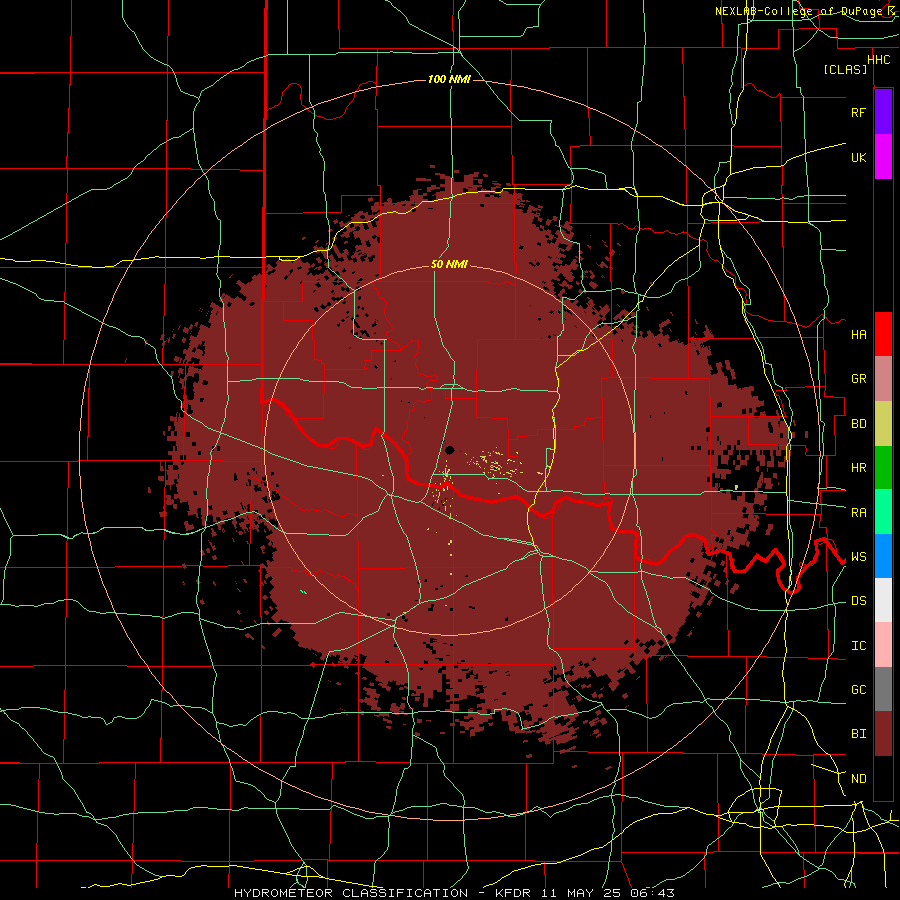Click the RF legend label

[x=858, y=112]
